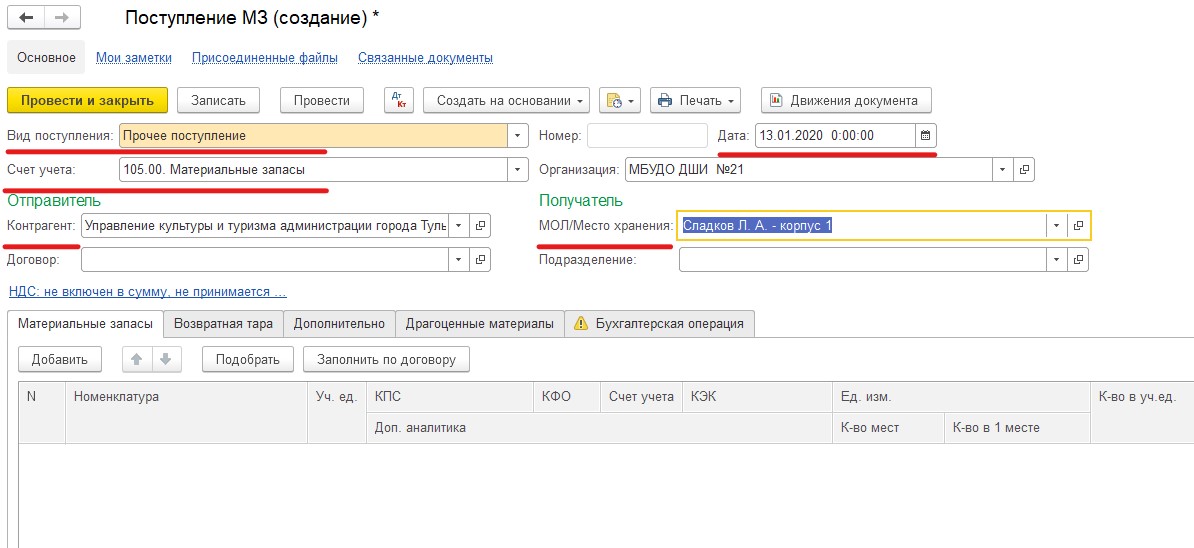Viewport: 1194px width, 548px height.
Task: Click the Провести и закрыть button
Action: click(87, 100)
